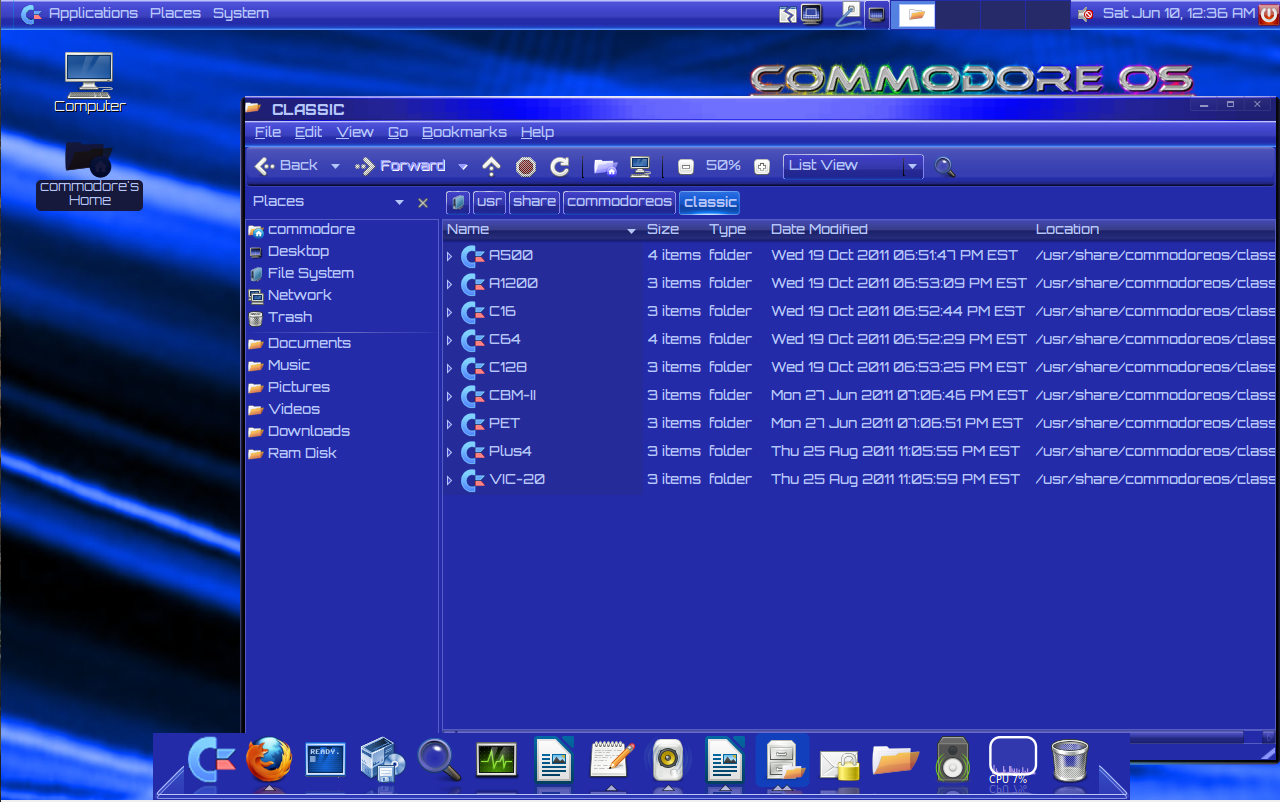Toggle the muted volume icon in panel
The image size is (1280, 802).
[1086, 13]
